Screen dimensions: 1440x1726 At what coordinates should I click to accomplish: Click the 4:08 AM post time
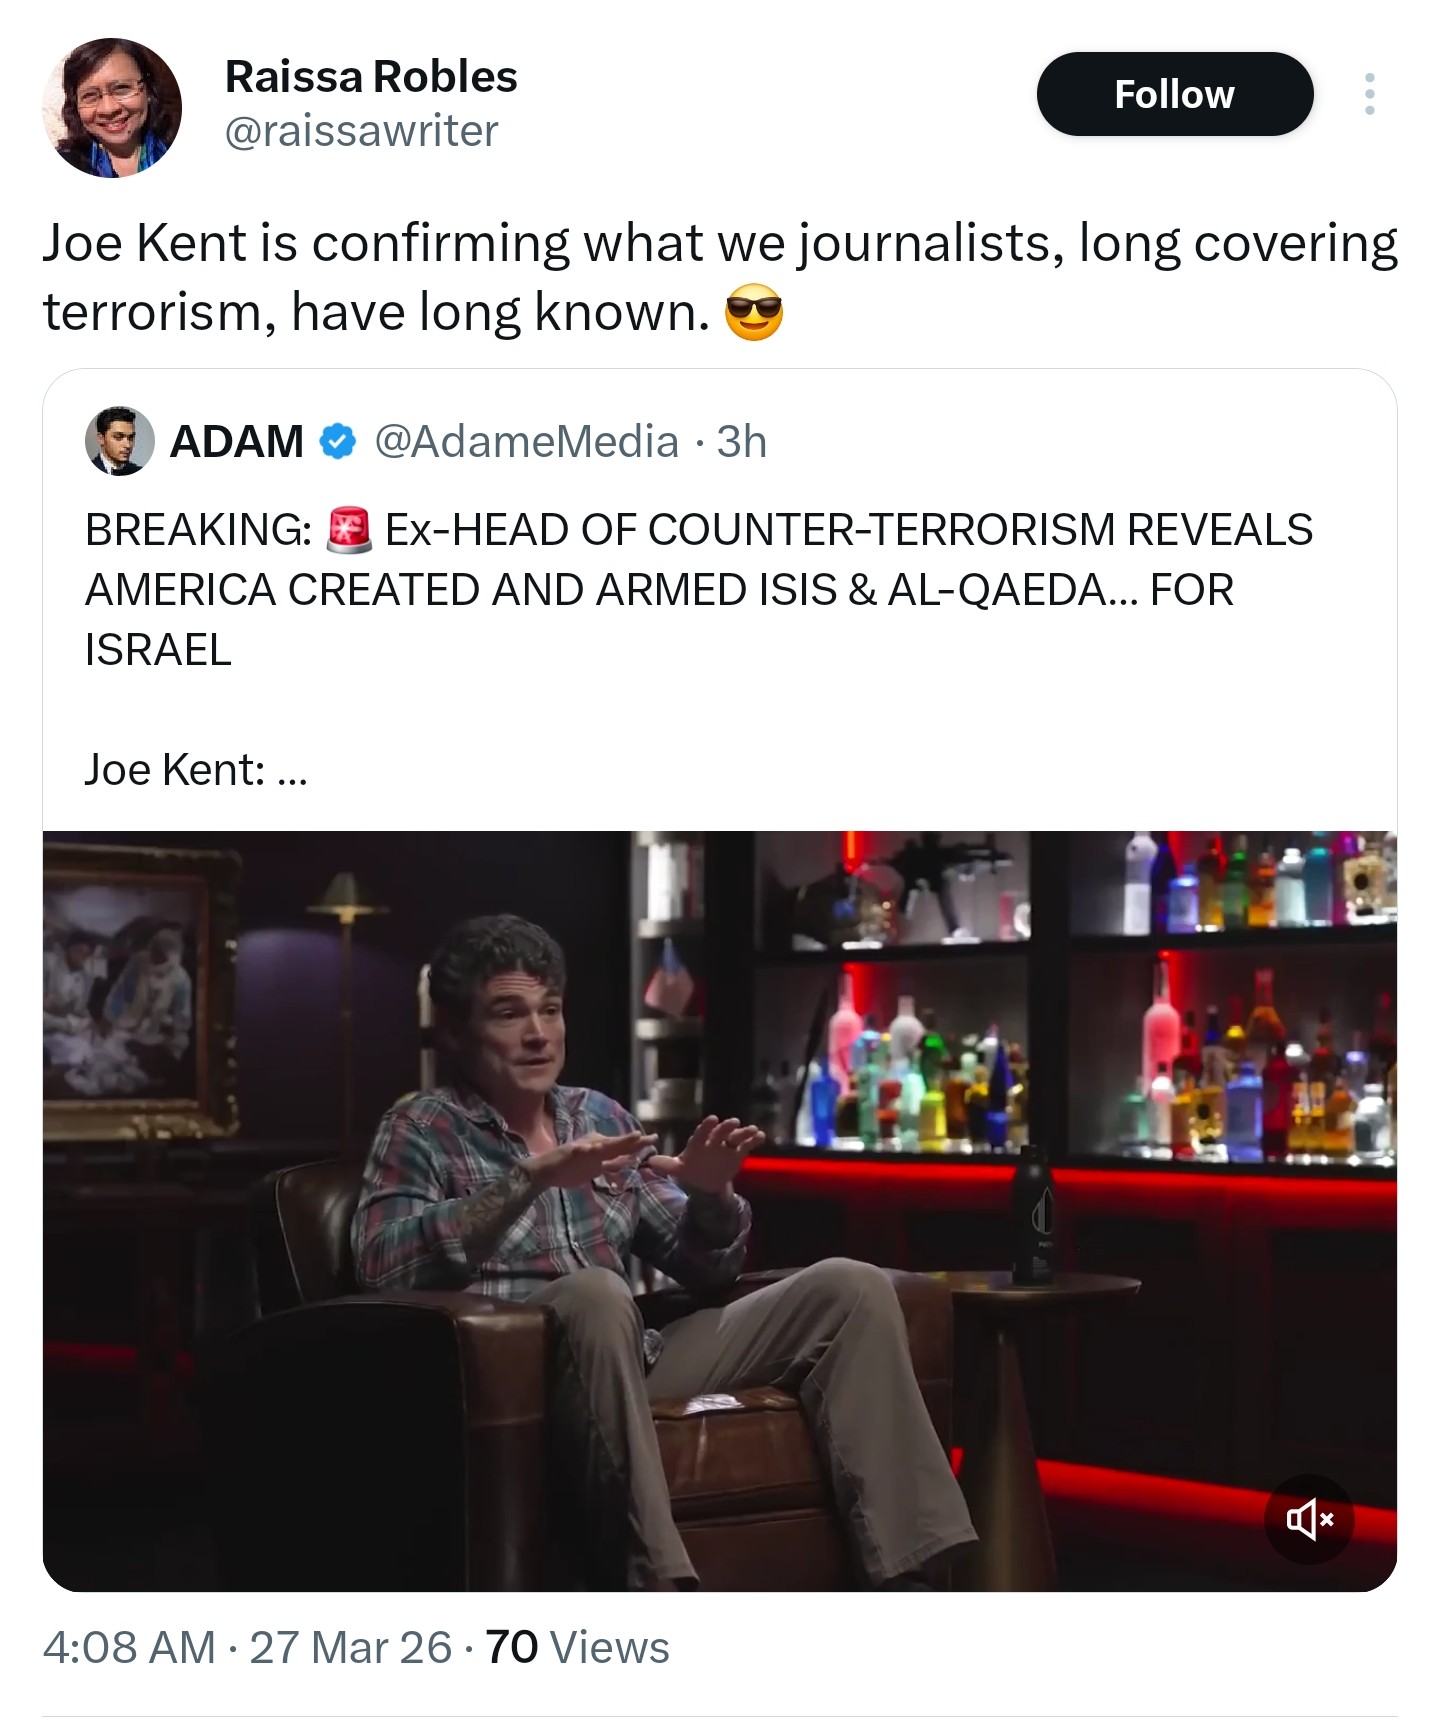pyautogui.click(x=129, y=1647)
